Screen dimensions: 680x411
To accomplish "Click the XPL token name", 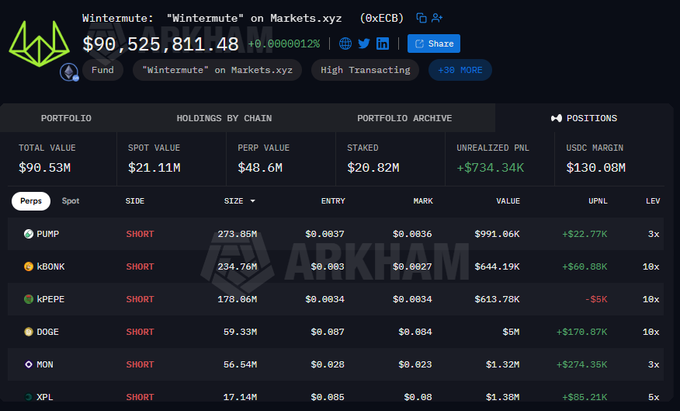I will point(45,397).
